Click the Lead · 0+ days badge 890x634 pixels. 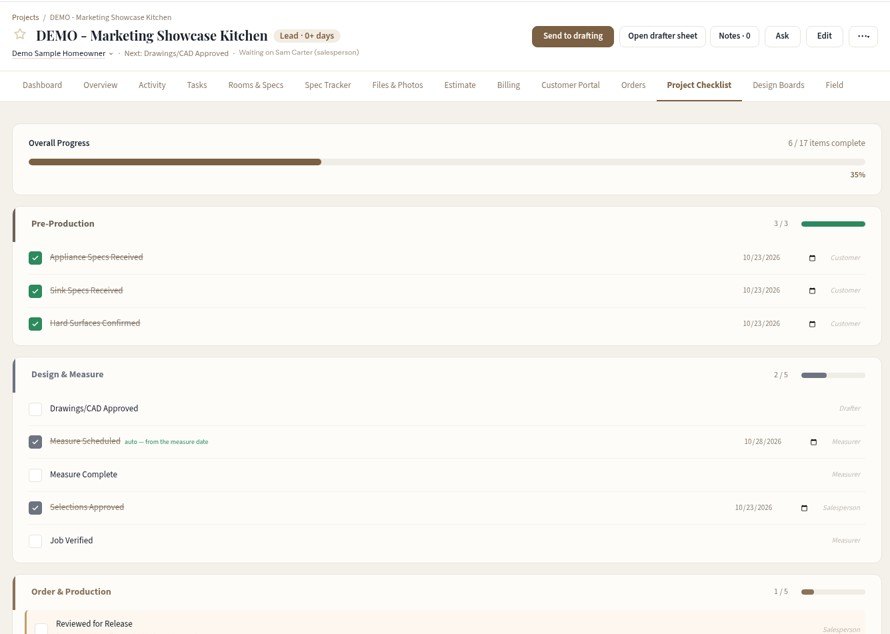[307, 36]
